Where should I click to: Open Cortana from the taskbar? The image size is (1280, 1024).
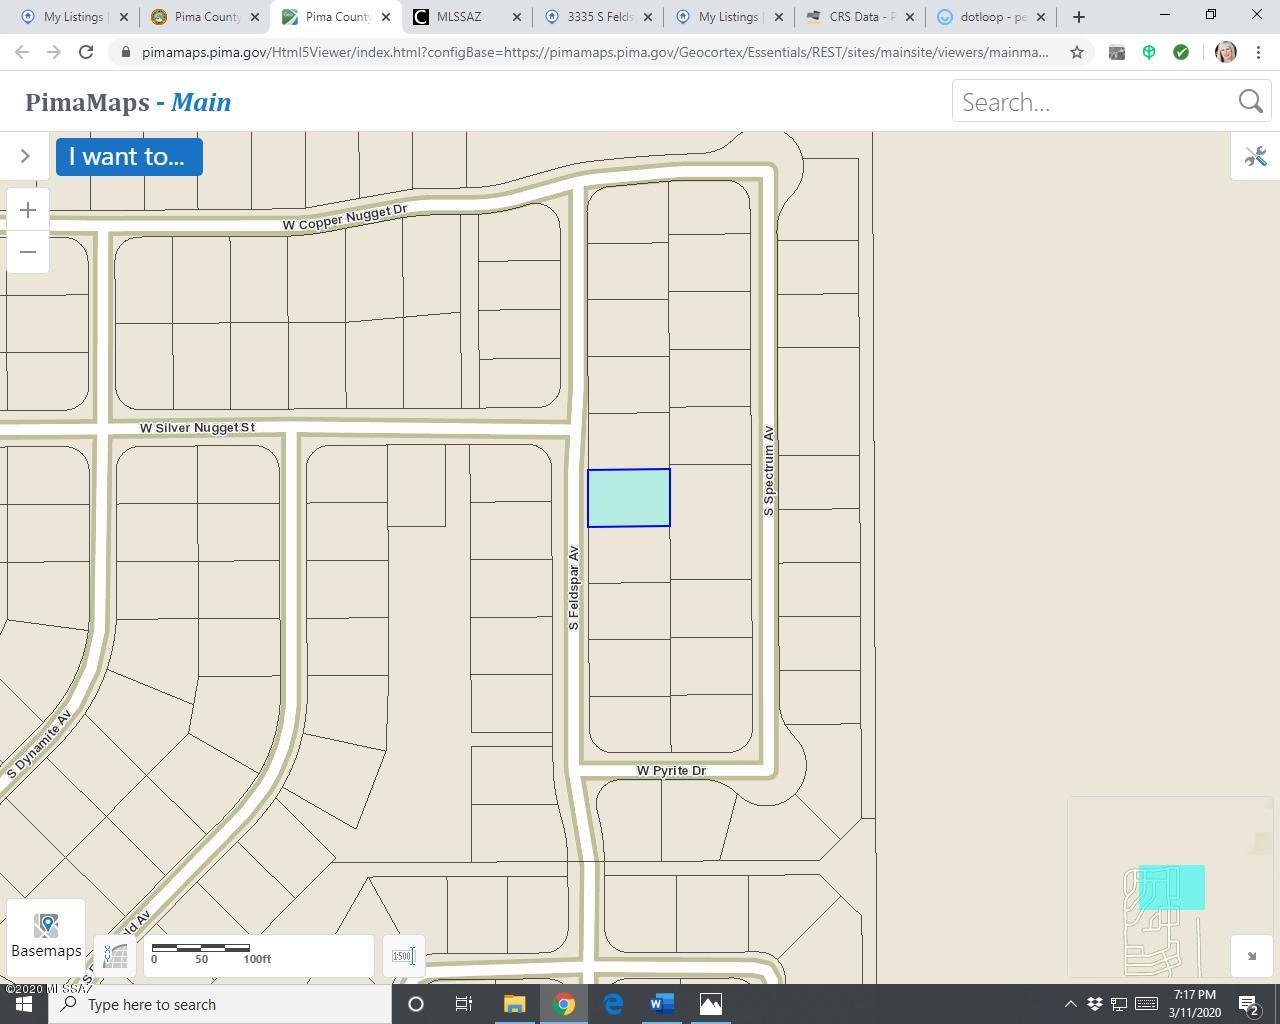(416, 1004)
